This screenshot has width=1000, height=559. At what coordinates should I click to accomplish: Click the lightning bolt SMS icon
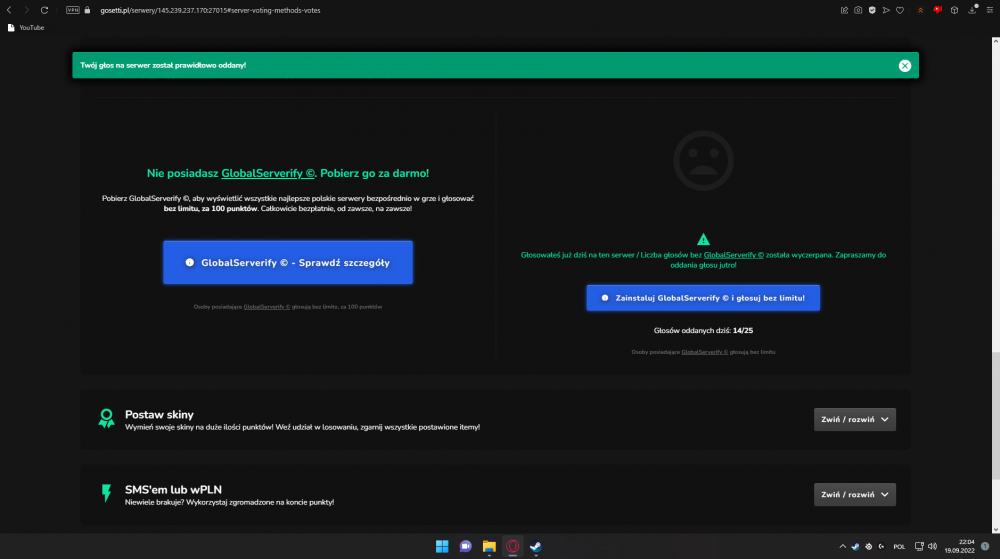pos(107,493)
